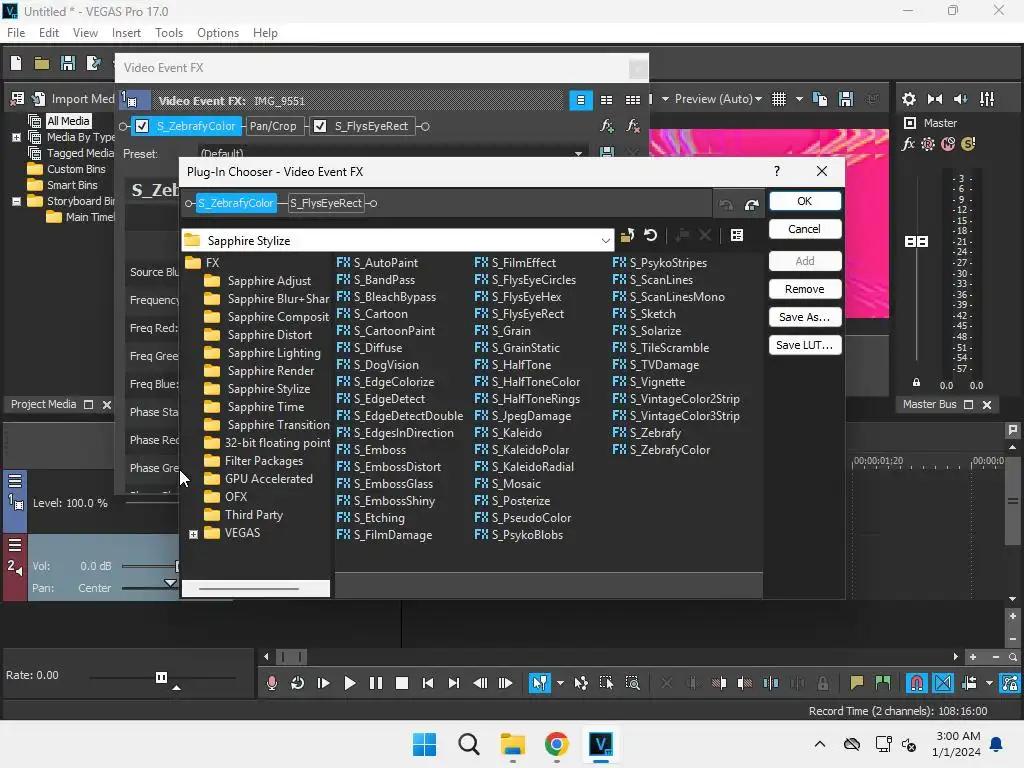Expand Media By Type tree node
This screenshot has width=1024, height=768.
coord(16,137)
